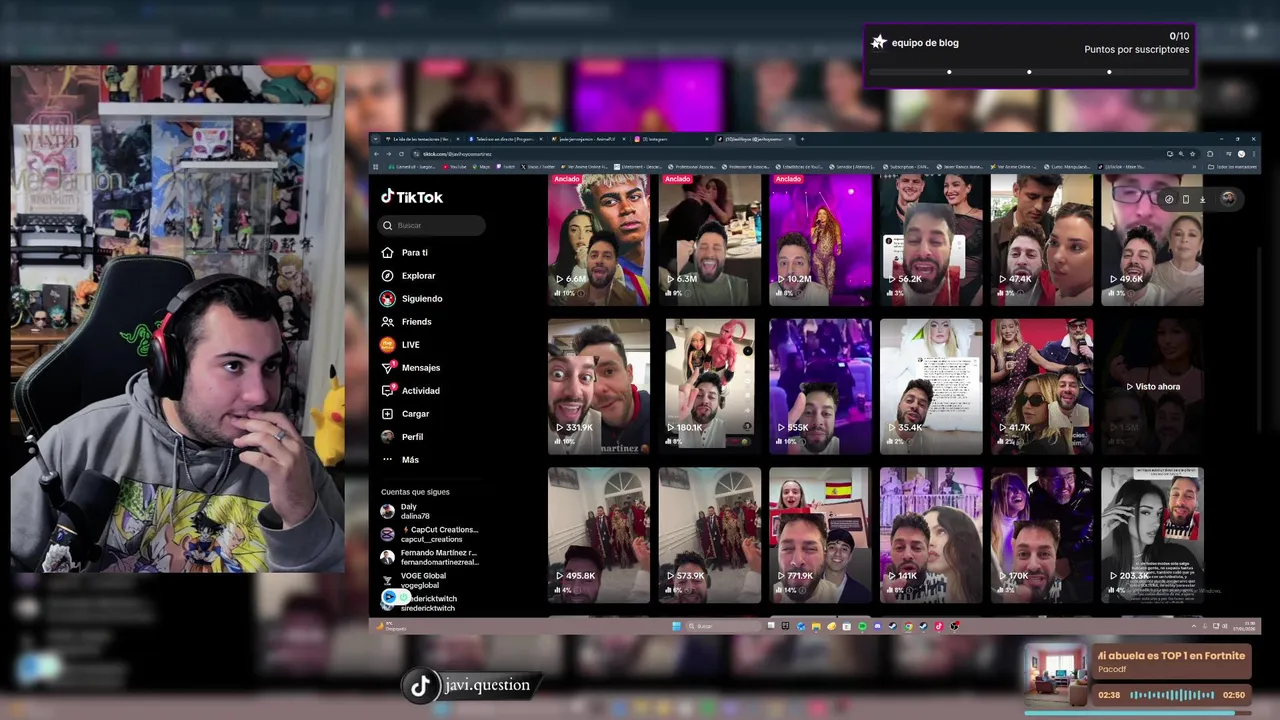
Task: Open Discord from the taskbar
Action: point(878,626)
